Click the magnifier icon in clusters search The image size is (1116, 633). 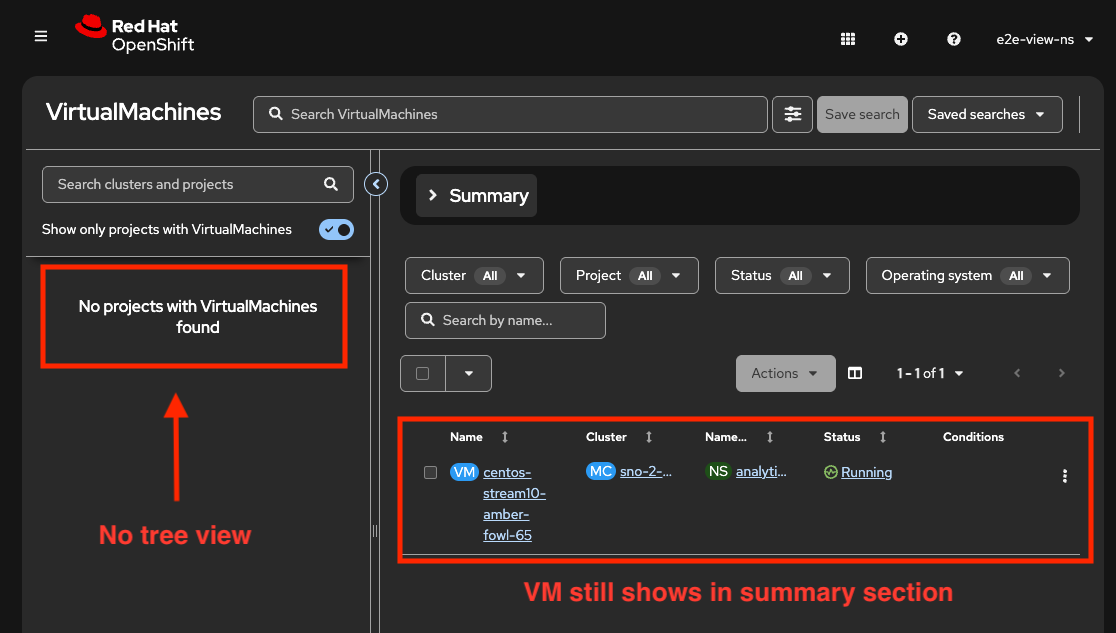(x=331, y=184)
